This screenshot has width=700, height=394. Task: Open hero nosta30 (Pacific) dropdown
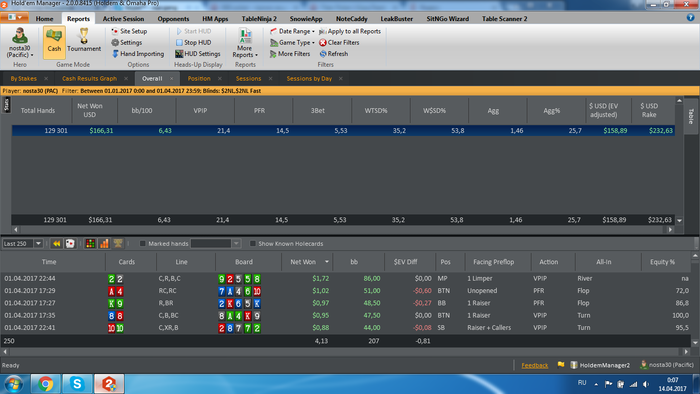[x=20, y=42]
